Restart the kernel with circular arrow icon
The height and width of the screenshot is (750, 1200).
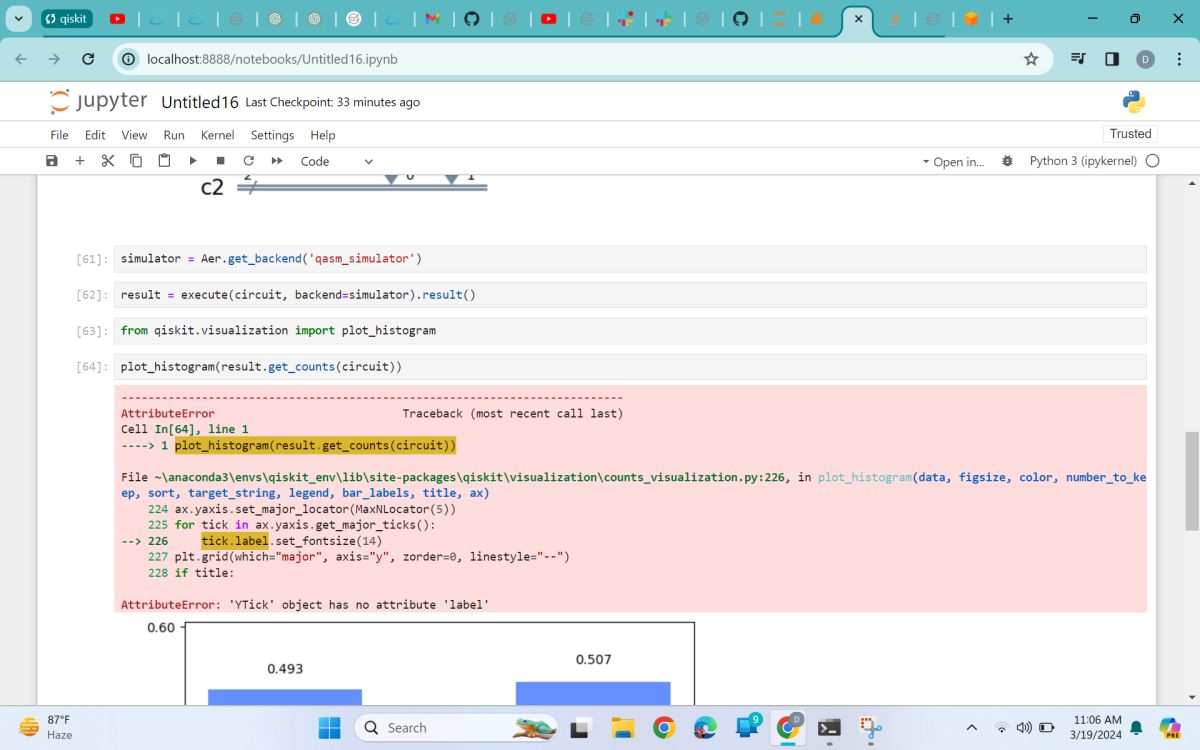(248, 161)
